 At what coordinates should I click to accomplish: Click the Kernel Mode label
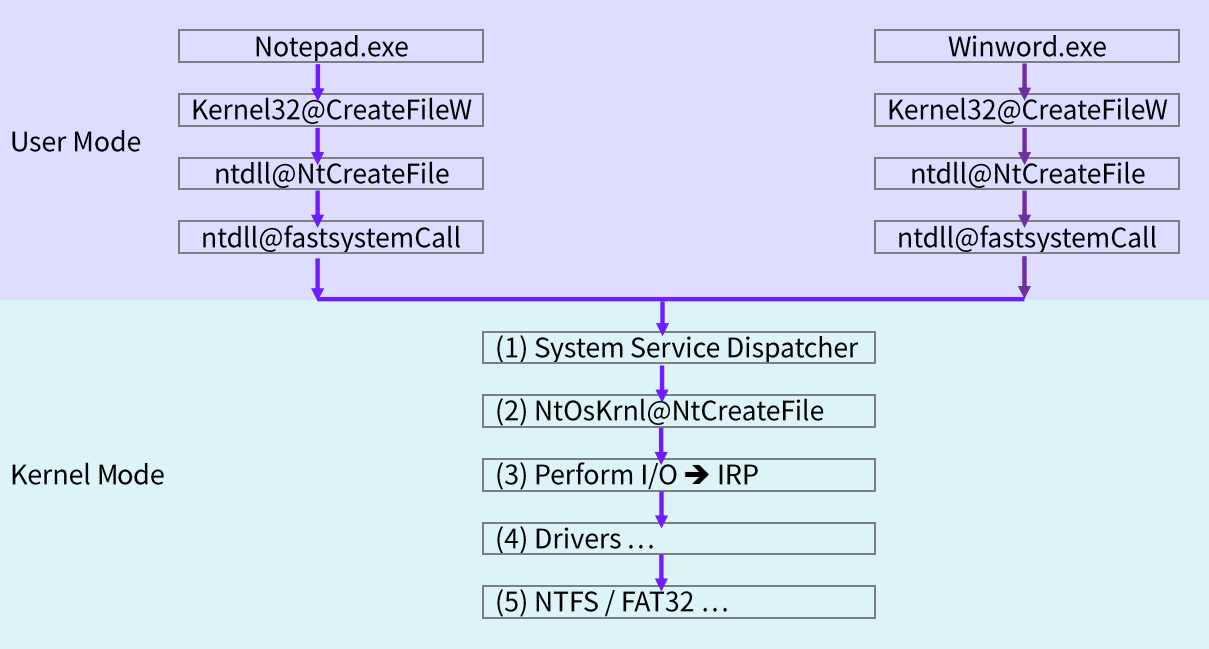[x=87, y=474]
